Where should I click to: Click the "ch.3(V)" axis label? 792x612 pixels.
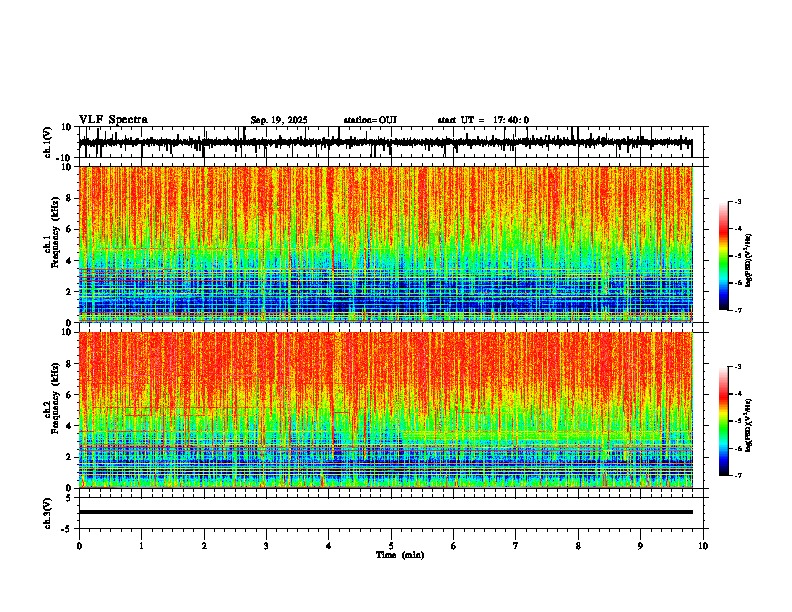[x=48, y=513]
